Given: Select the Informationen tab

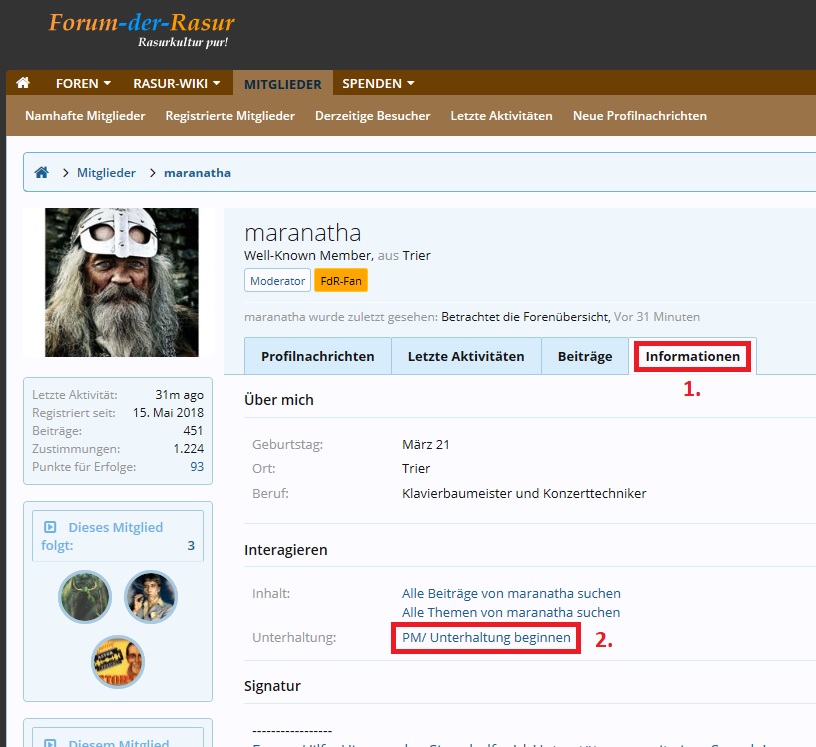Looking at the screenshot, I should [x=693, y=356].
